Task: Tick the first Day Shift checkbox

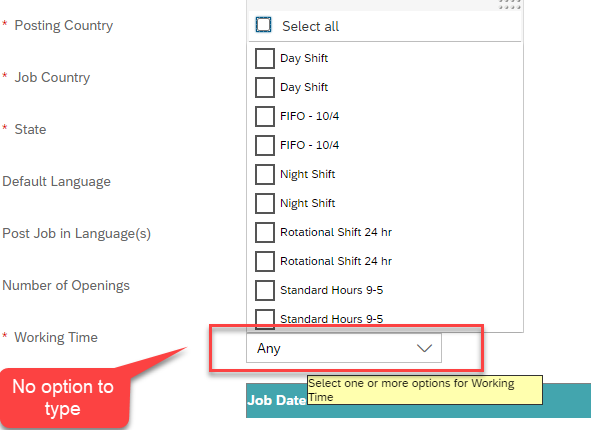Action: pyautogui.click(x=265, y=58)
